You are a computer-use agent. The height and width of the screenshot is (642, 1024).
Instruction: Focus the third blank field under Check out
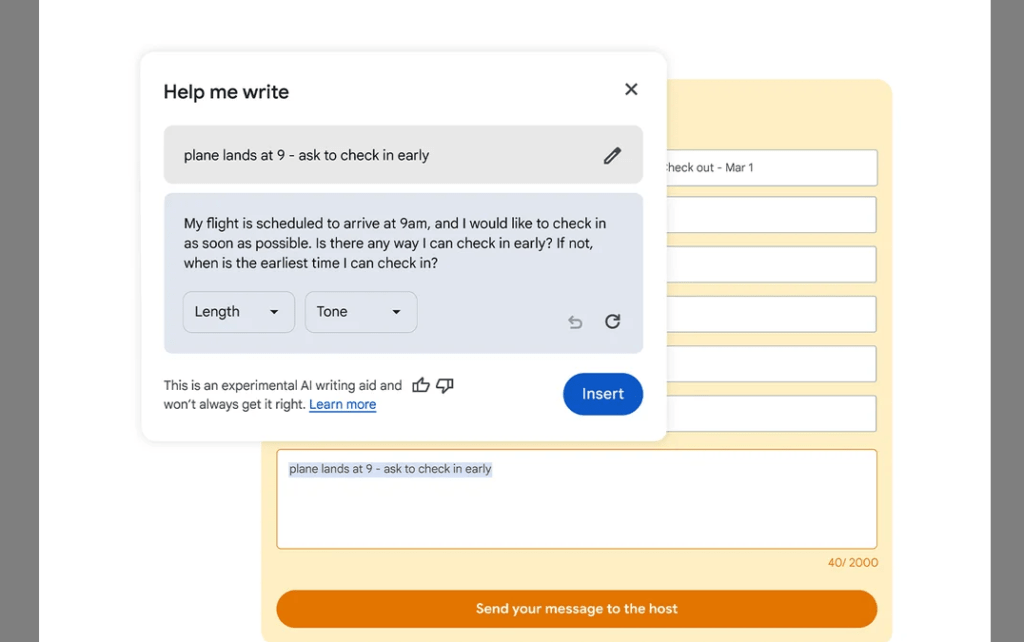point(771,314)
